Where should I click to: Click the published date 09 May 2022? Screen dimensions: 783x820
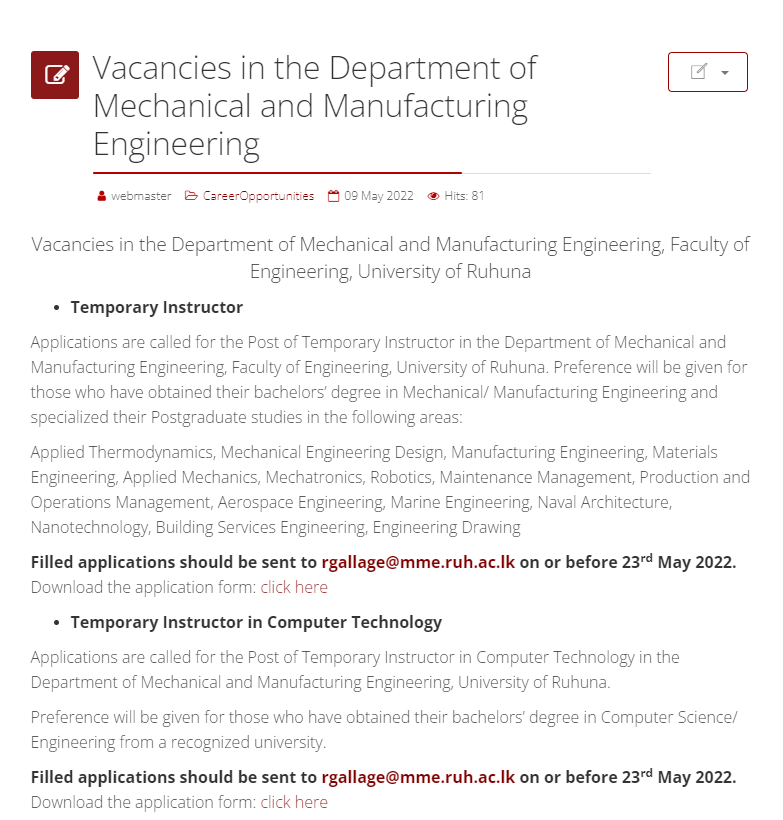pyautogui.click(x=378, y=196)
